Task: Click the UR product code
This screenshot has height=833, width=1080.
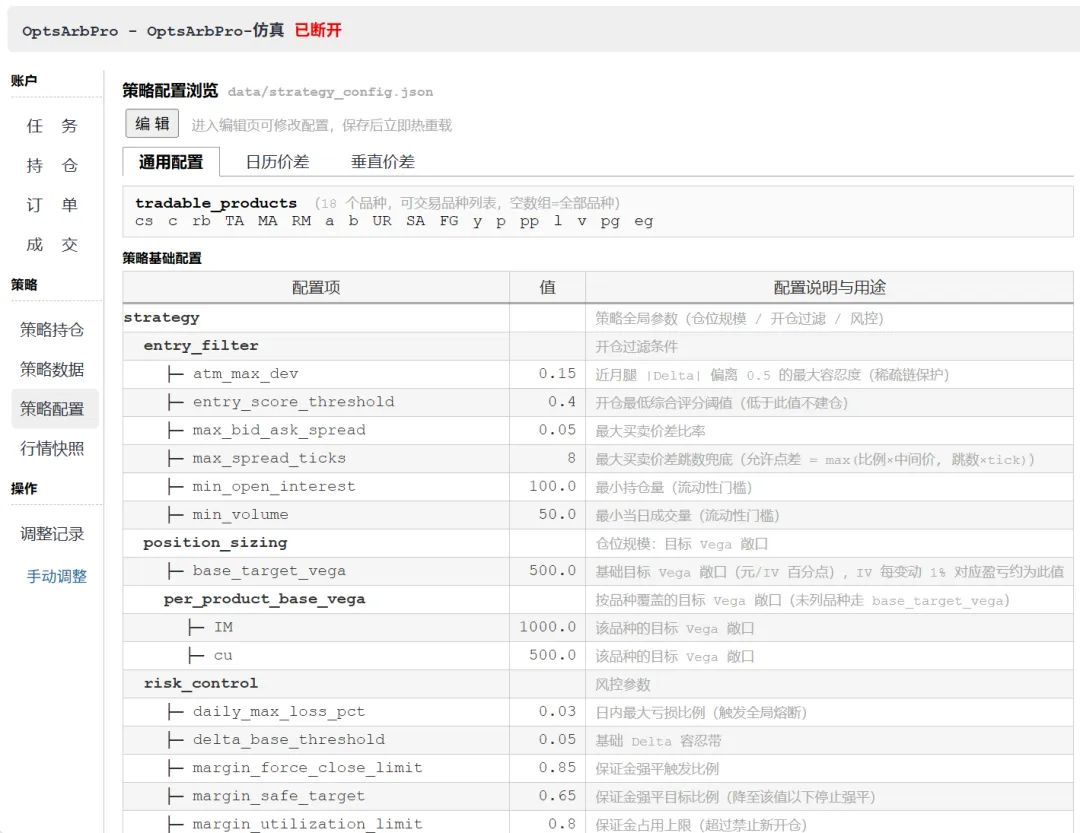Action: pos(382,221)
